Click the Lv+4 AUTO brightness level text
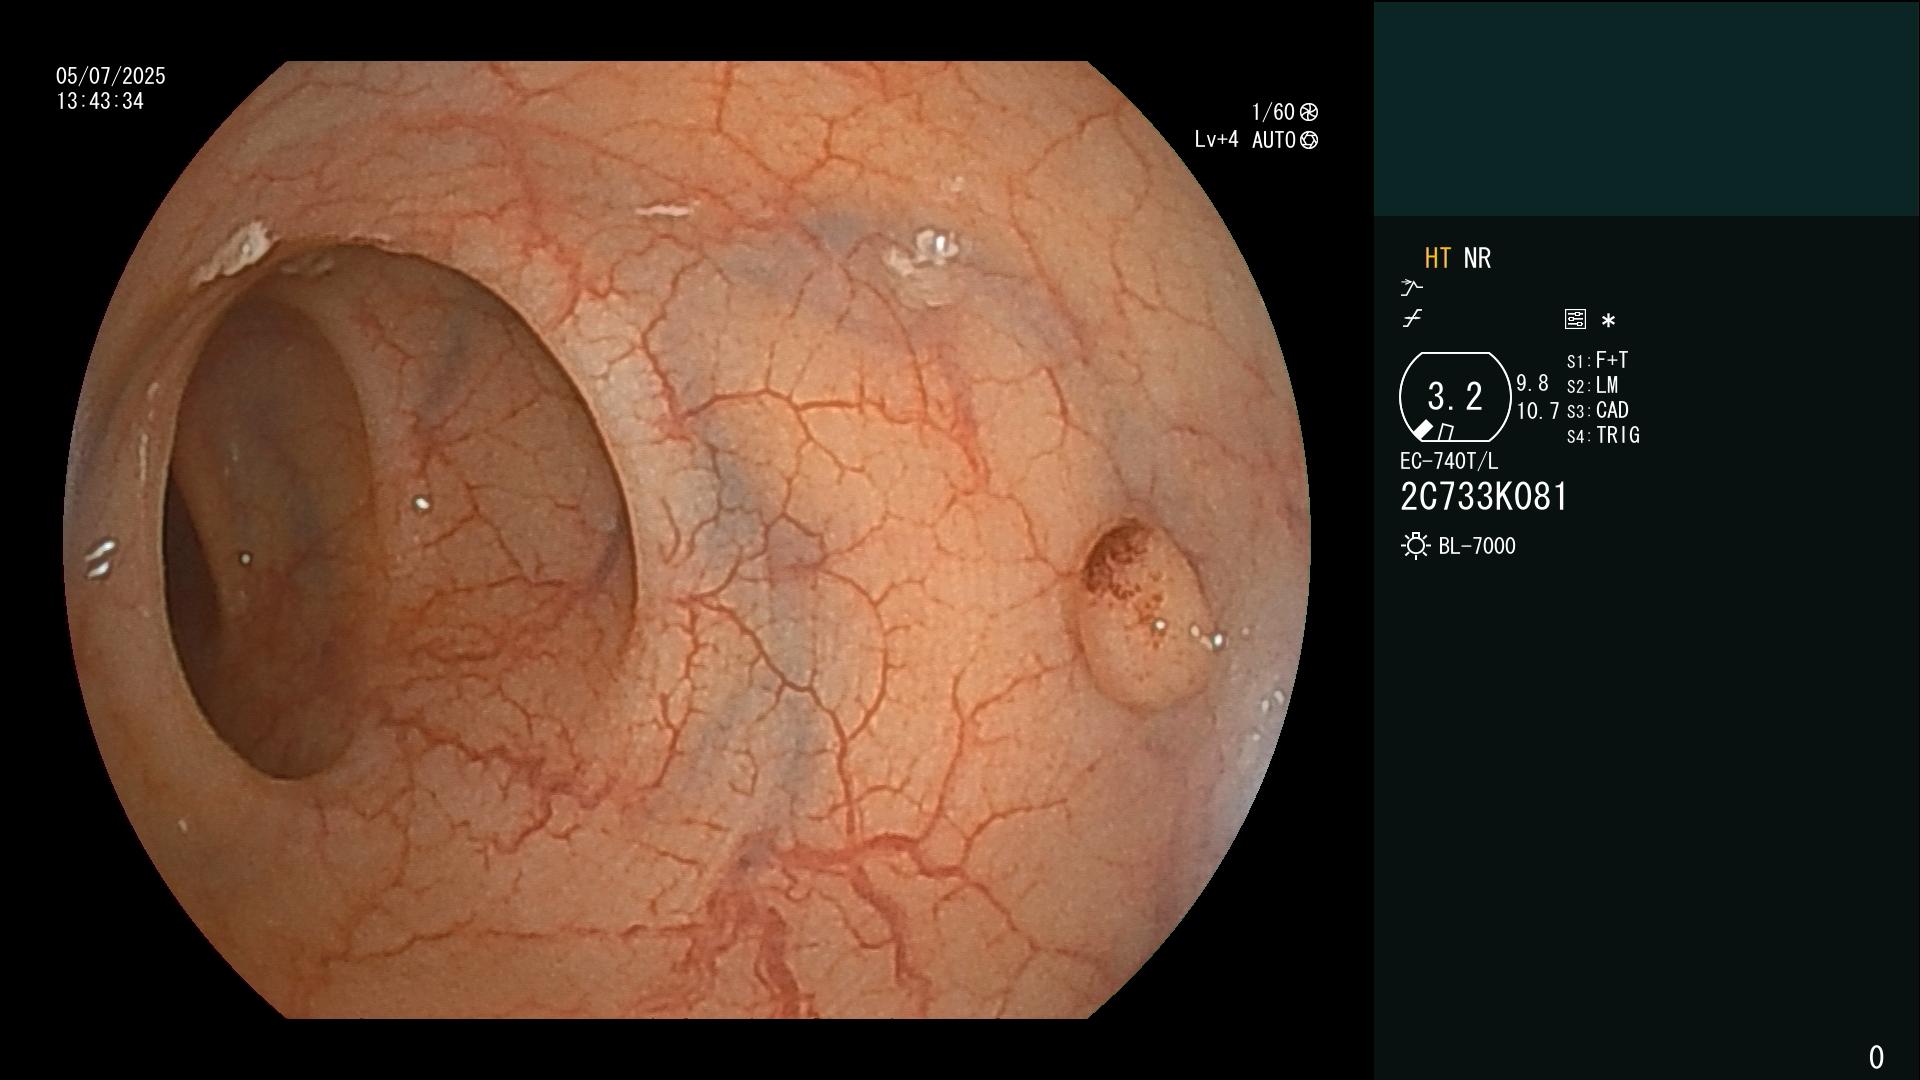Screen dimensions: 1920x1080 (x=1245, y=140)
